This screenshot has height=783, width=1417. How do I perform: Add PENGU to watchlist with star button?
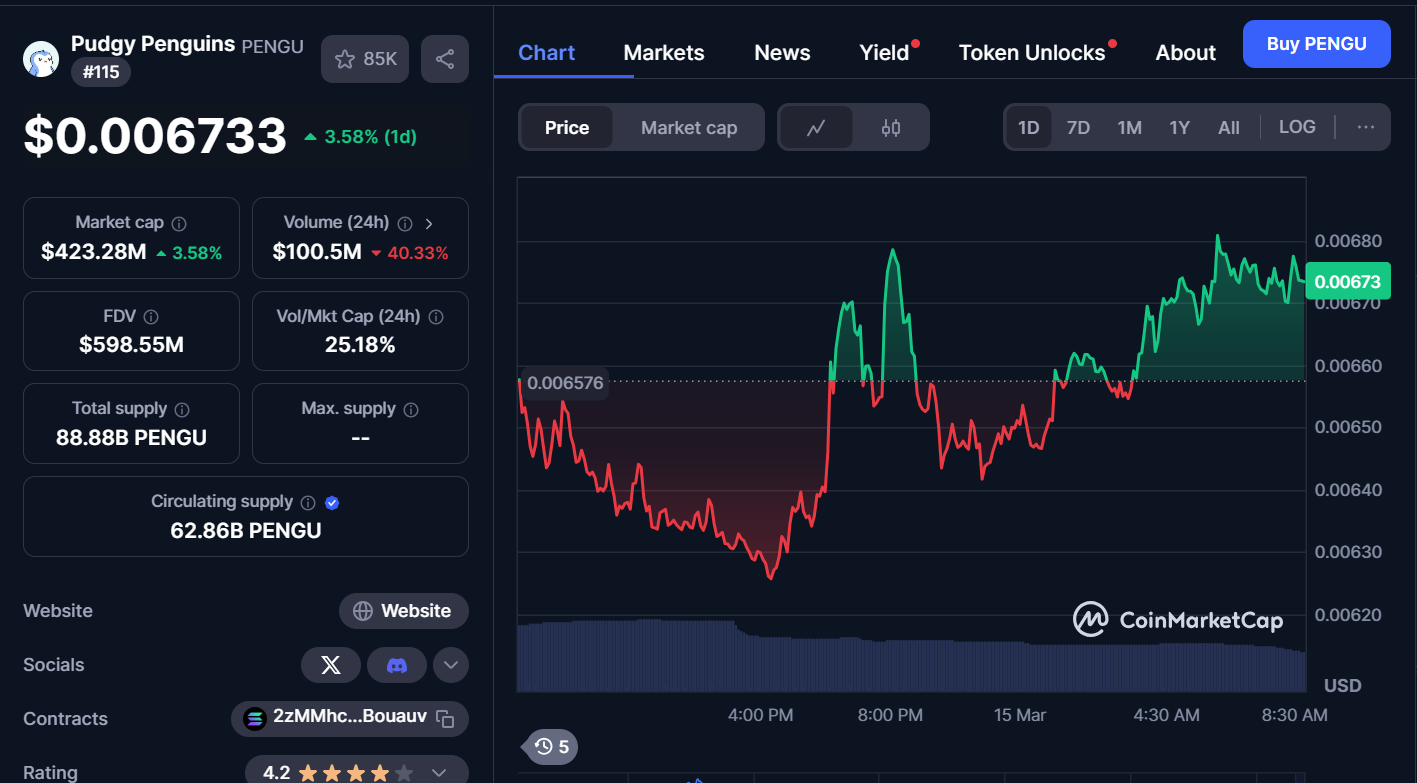(x=365, y=59)
